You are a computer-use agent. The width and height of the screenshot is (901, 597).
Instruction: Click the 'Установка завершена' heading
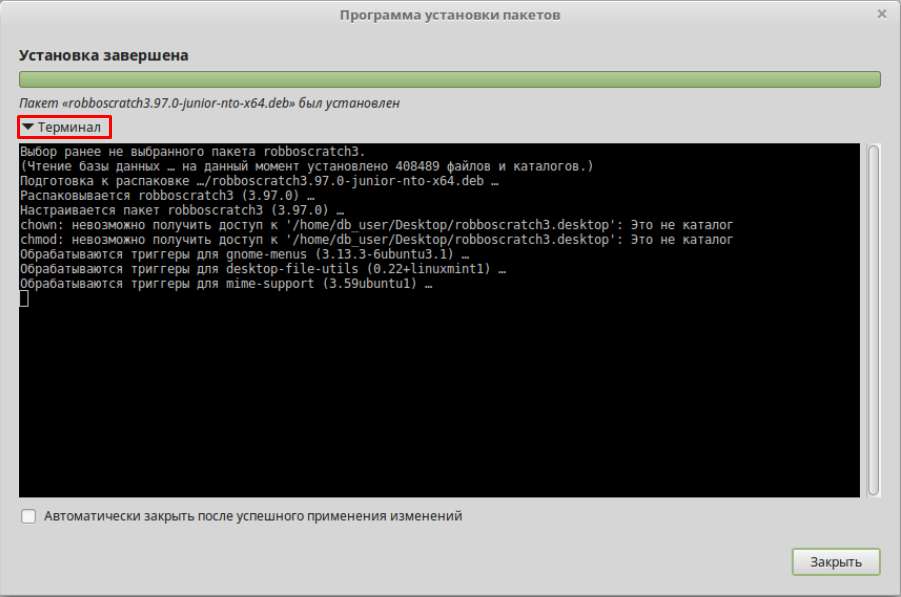pyautogui.click(x=103, y=55)
